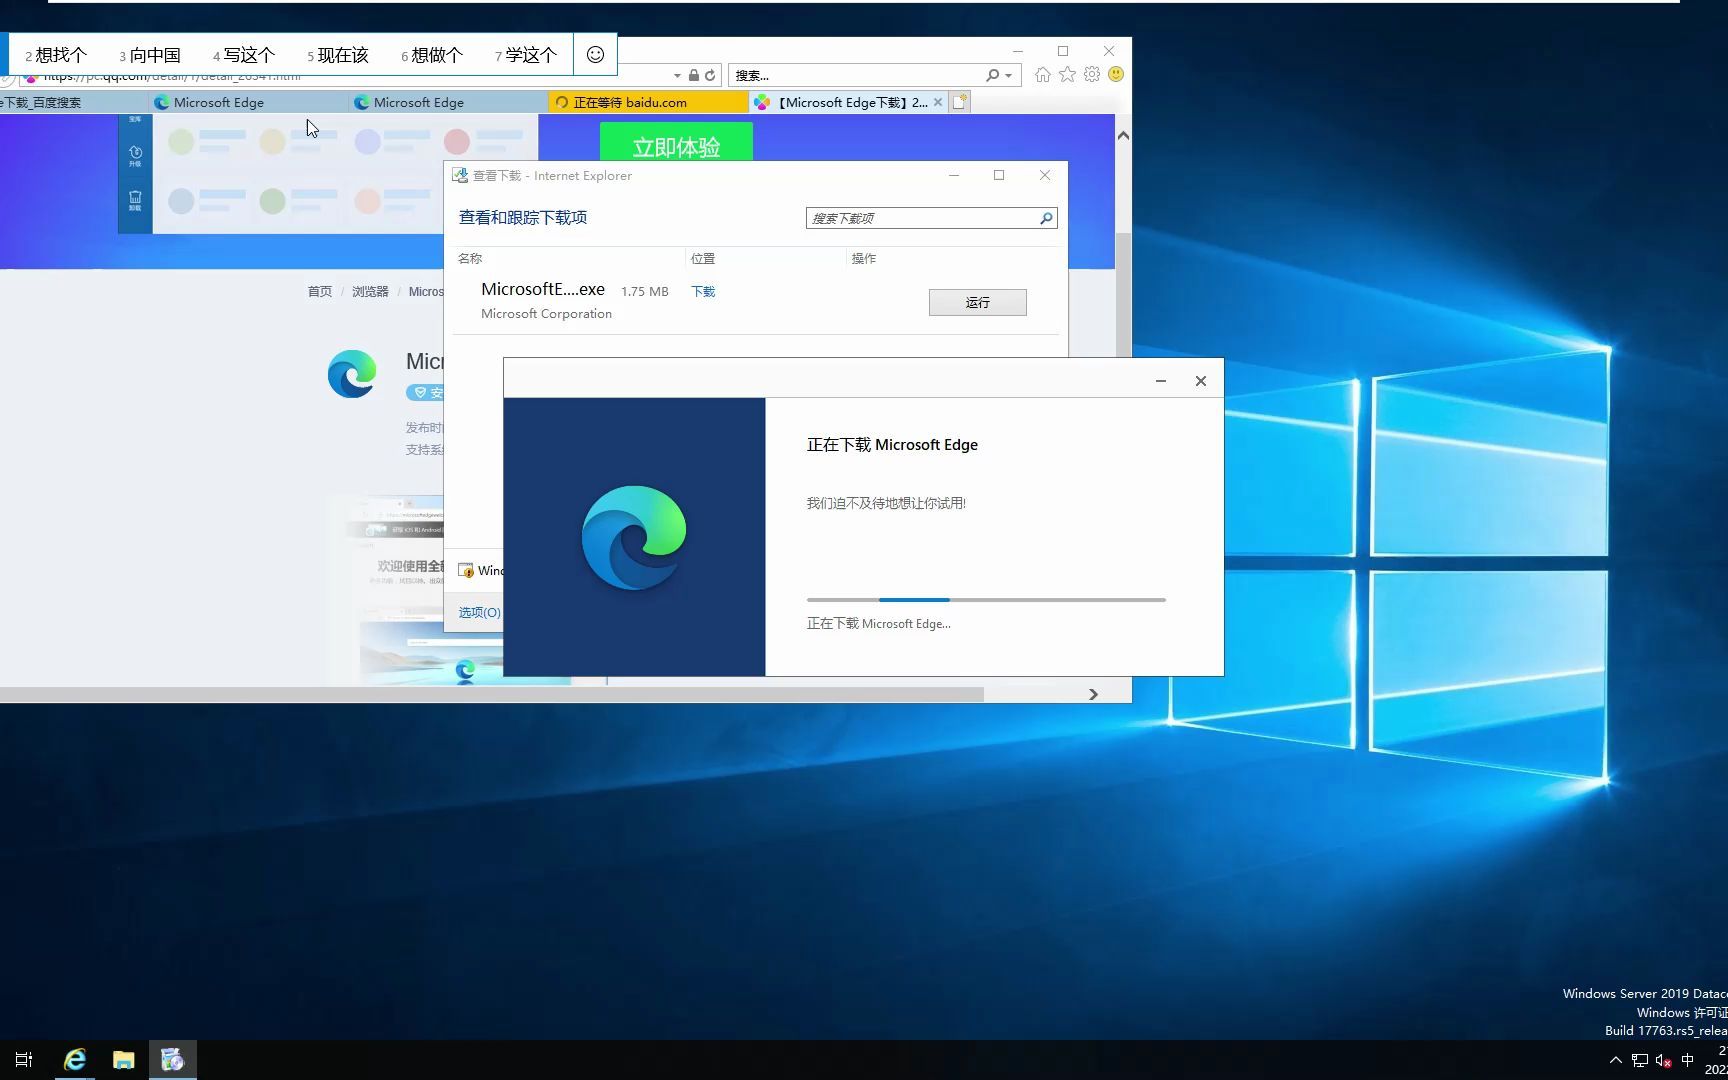This screenshot has height=1080, width=1728.
Task: Click into the IE search box
Action: 856,75
